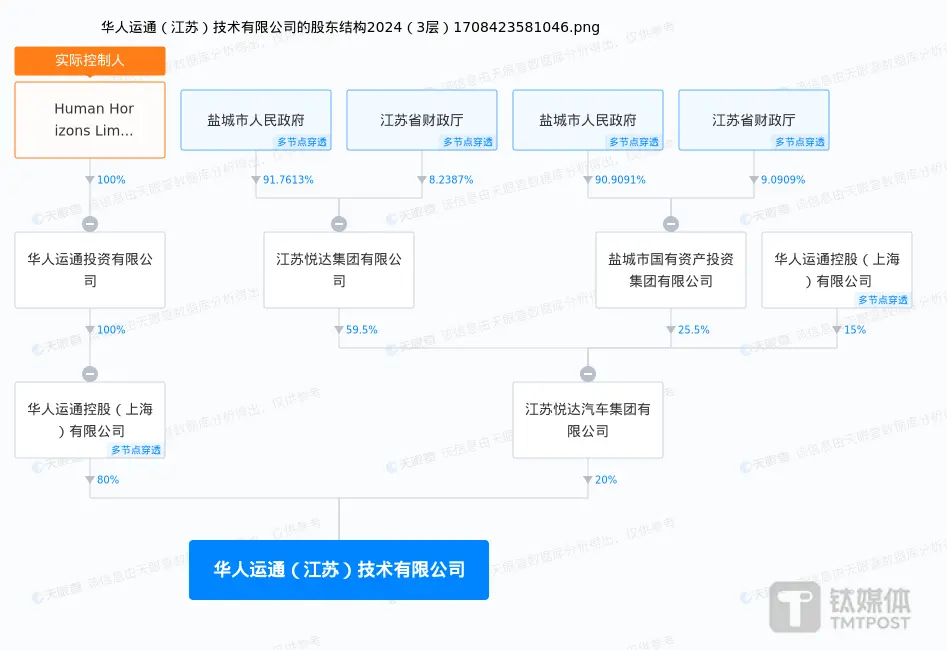Open 多节点穿透 tag on 江苏省财政厅 with 9.0909%
Image resolution: width=947 pixels, height=650 pixels.
(800, 142)
